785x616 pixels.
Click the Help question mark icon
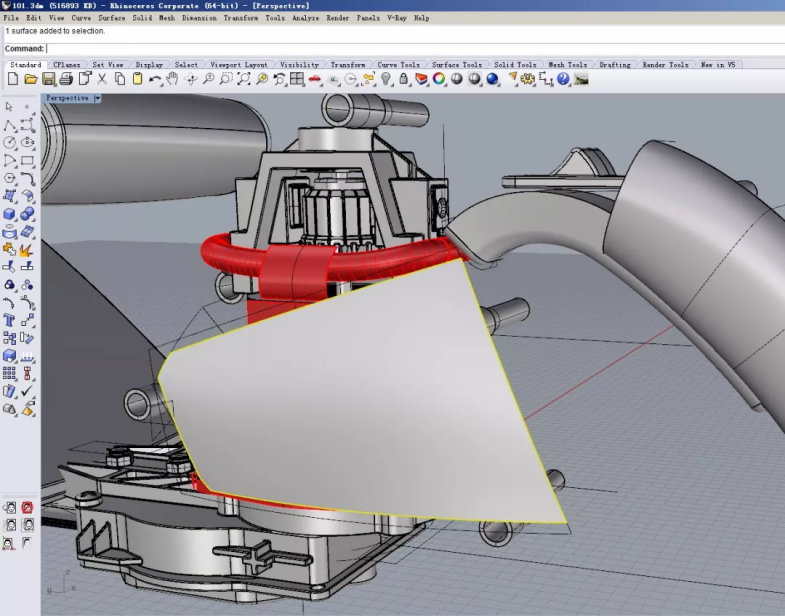click(x=563, y=79)
